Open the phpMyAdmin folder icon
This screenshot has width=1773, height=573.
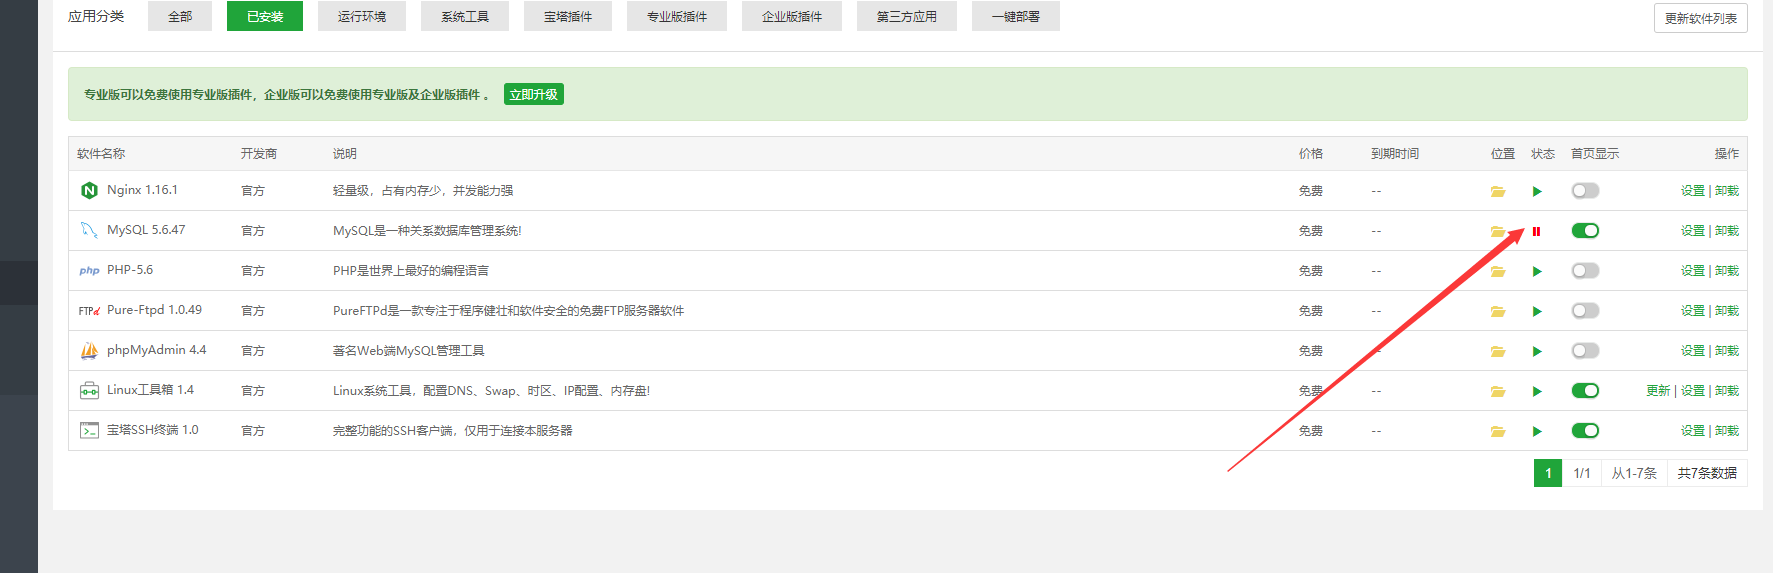tap(1498, 351)
